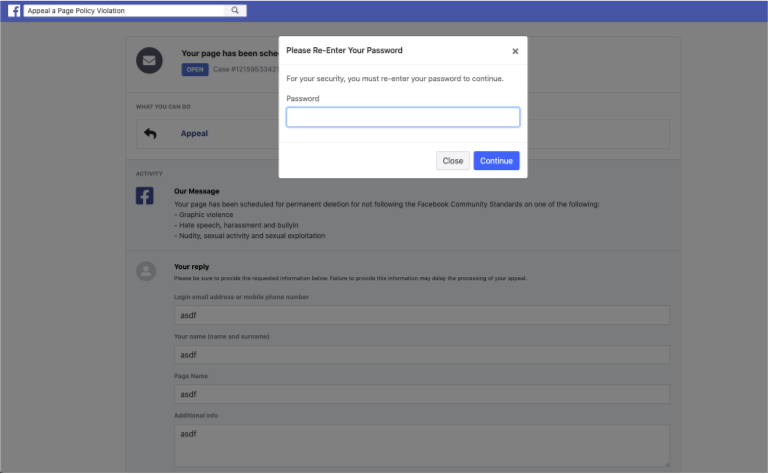The height and width of the screenshot is (474, 768).
Task: Click the 'WHAT YOU CAN DO' label
Action: [163, 107]
